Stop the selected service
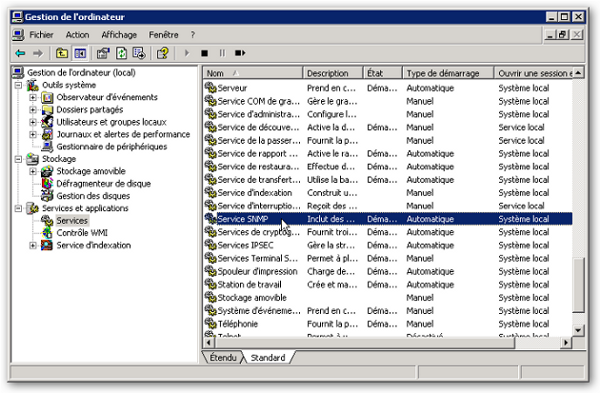The image size is (600, 393). 204,53
